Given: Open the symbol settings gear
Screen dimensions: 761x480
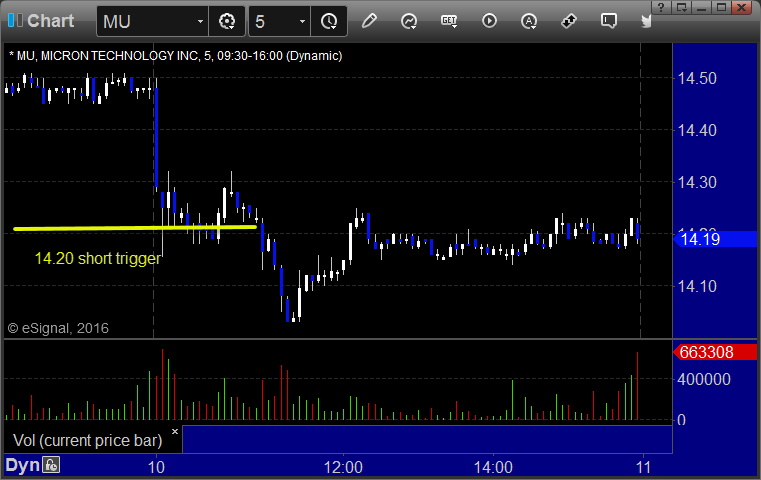Looking at the screenshot, I should click(x=227, y=21).
